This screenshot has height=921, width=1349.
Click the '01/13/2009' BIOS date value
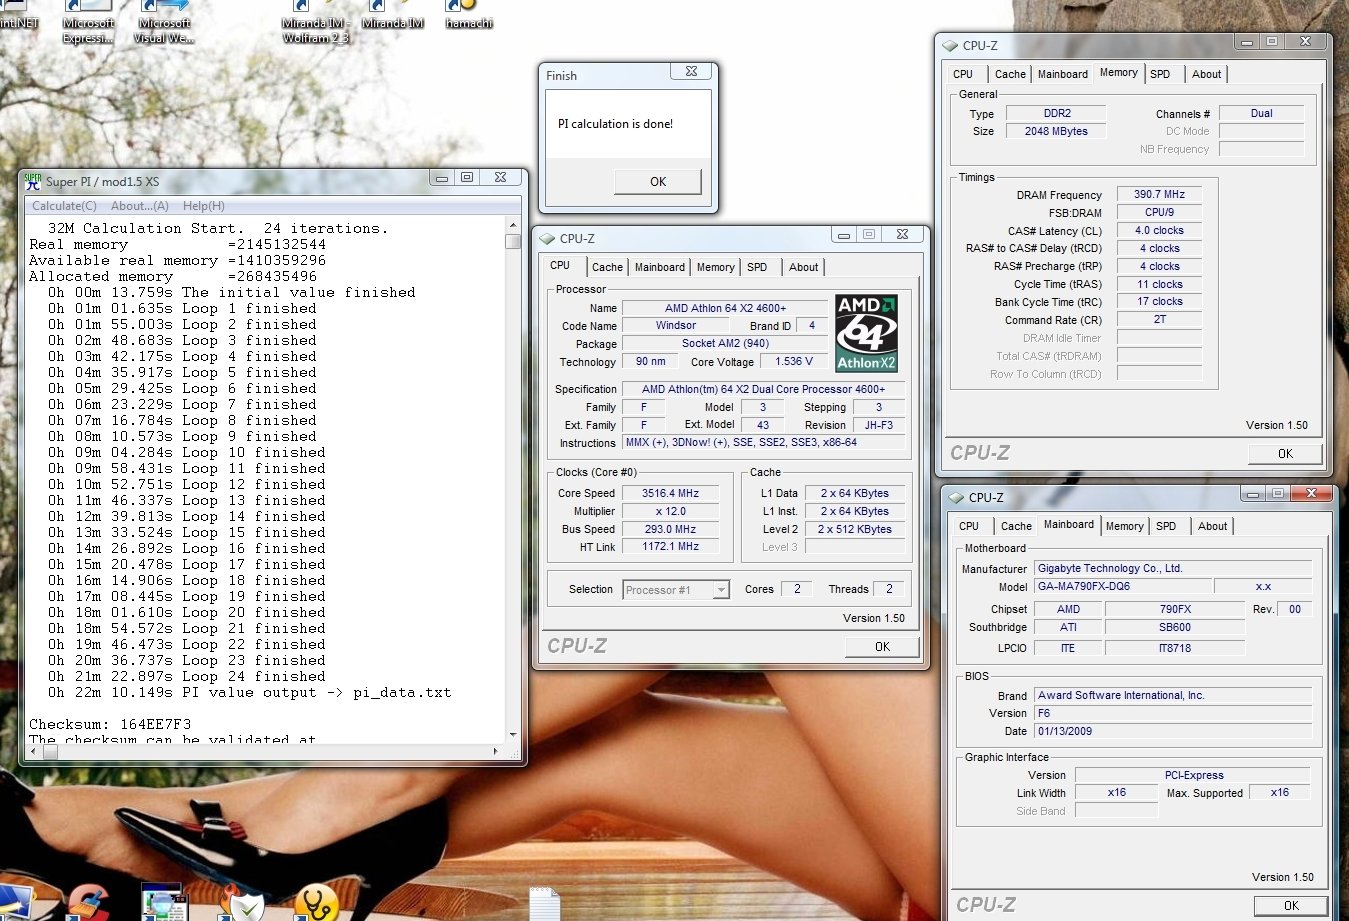point(1173,731)
